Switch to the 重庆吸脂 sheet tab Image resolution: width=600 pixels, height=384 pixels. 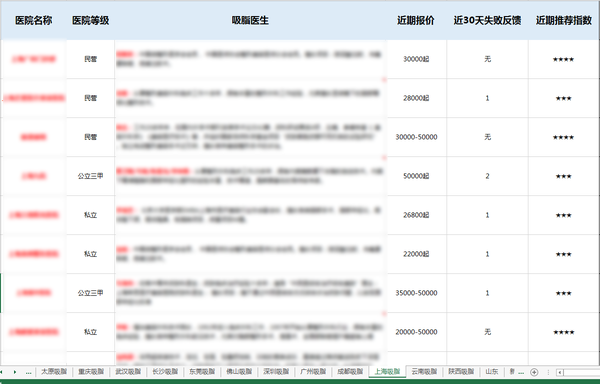tap(91, 371)
